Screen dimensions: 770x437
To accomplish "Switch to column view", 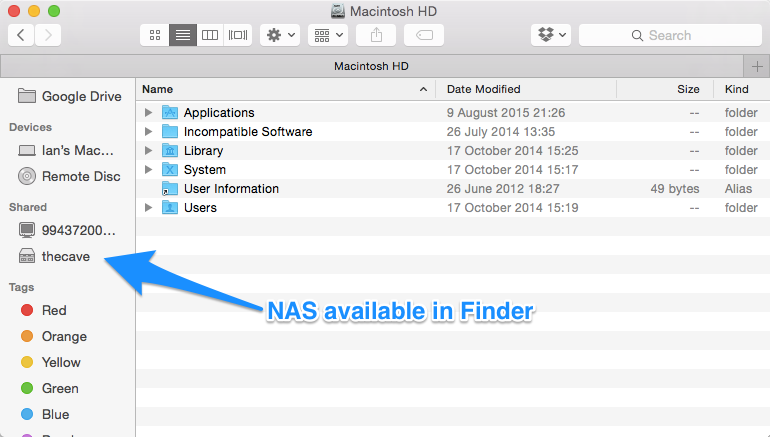I will click(210, 35).
